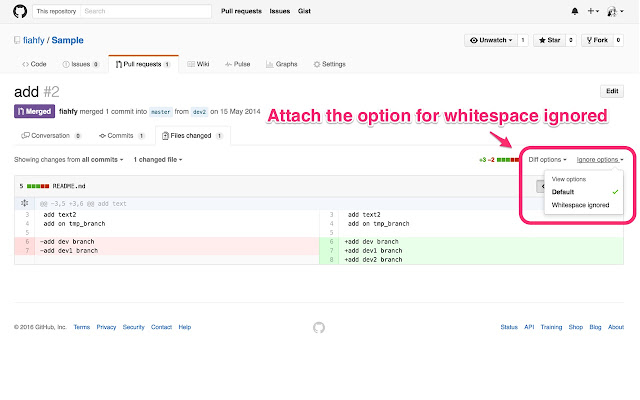Image resolution: width=640 pixels, height=400 pixels.
Task: Select Default view option
Action: (x=584, y=192)
